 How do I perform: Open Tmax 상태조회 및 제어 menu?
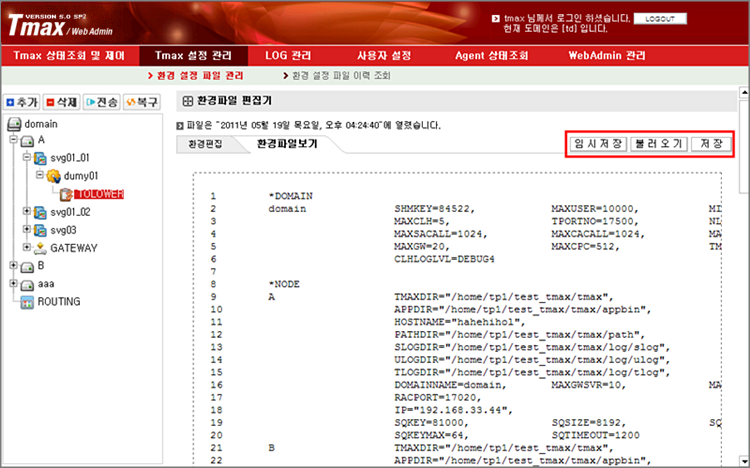point(69,56)
